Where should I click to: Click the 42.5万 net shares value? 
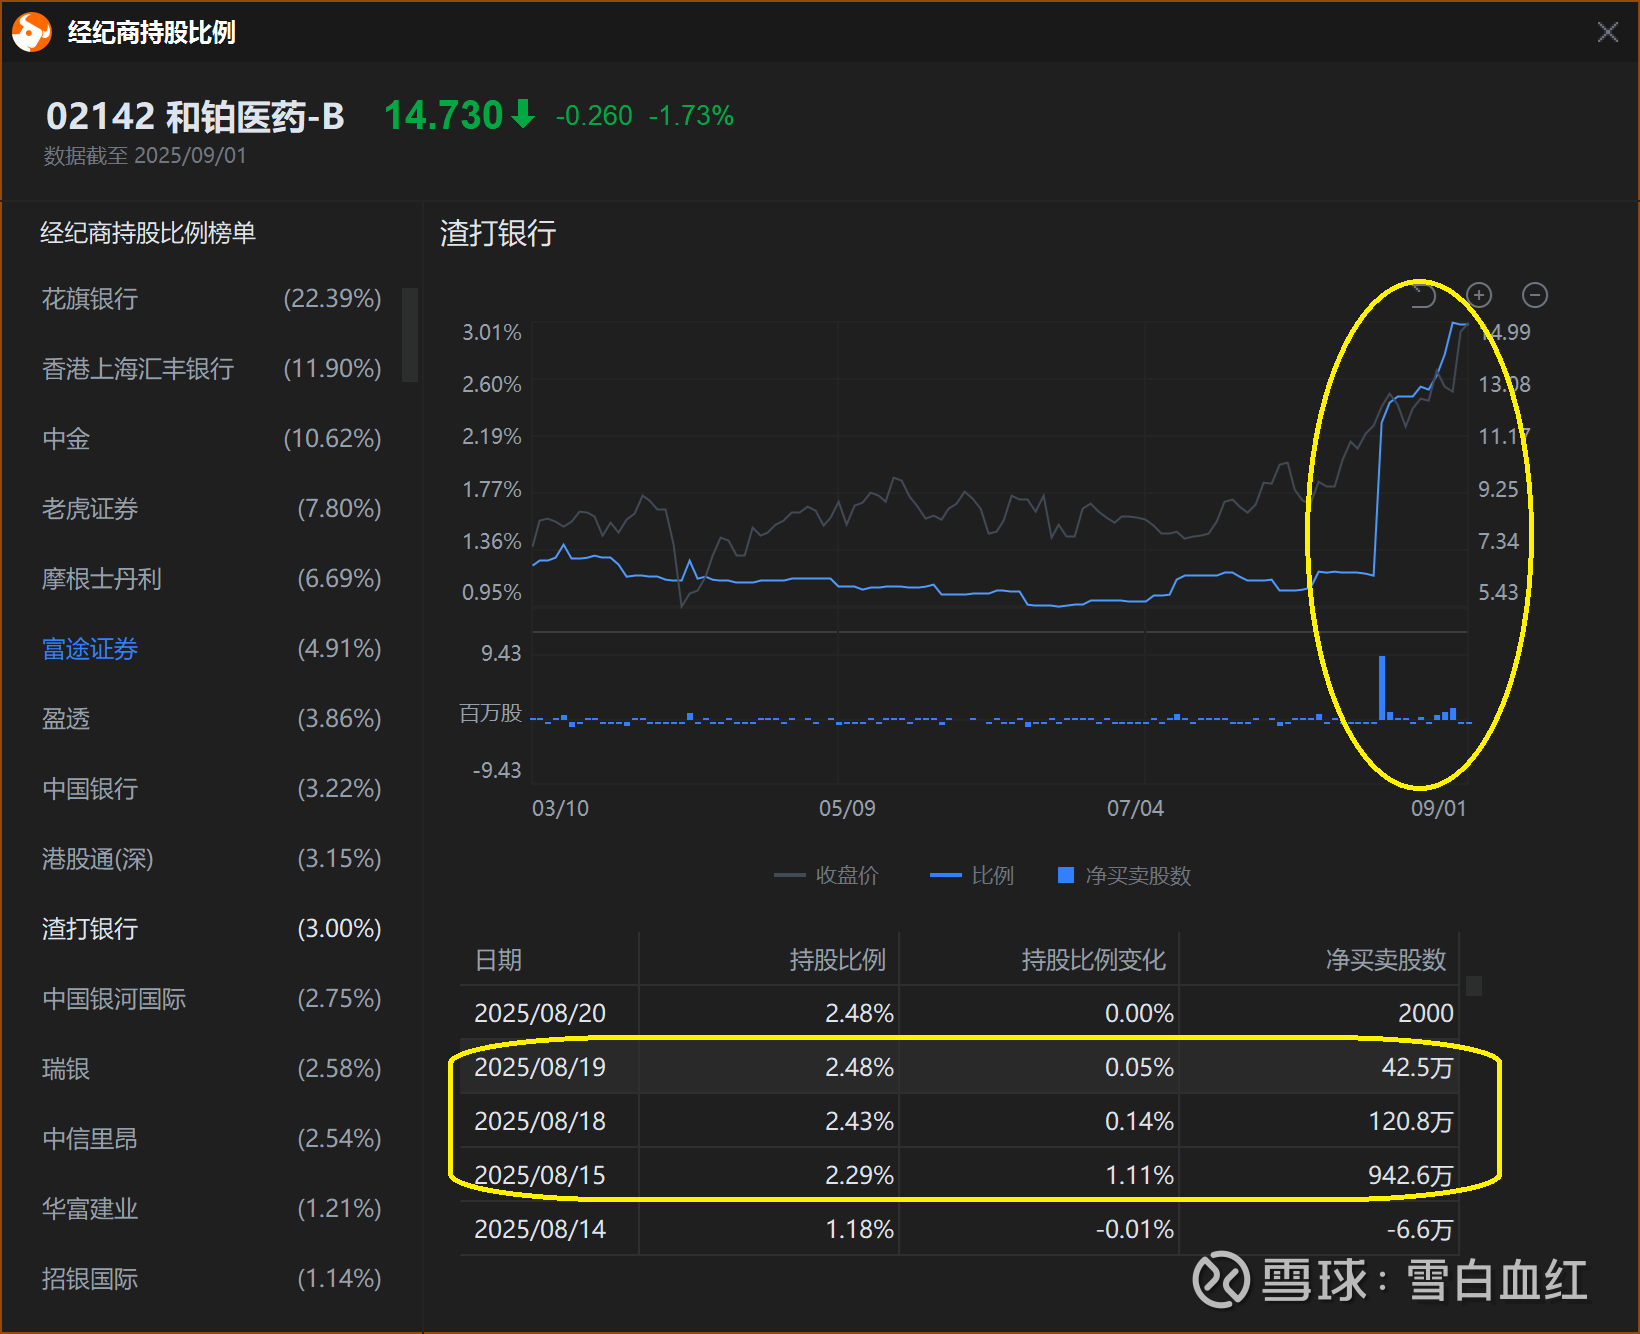point(1418,1067)
